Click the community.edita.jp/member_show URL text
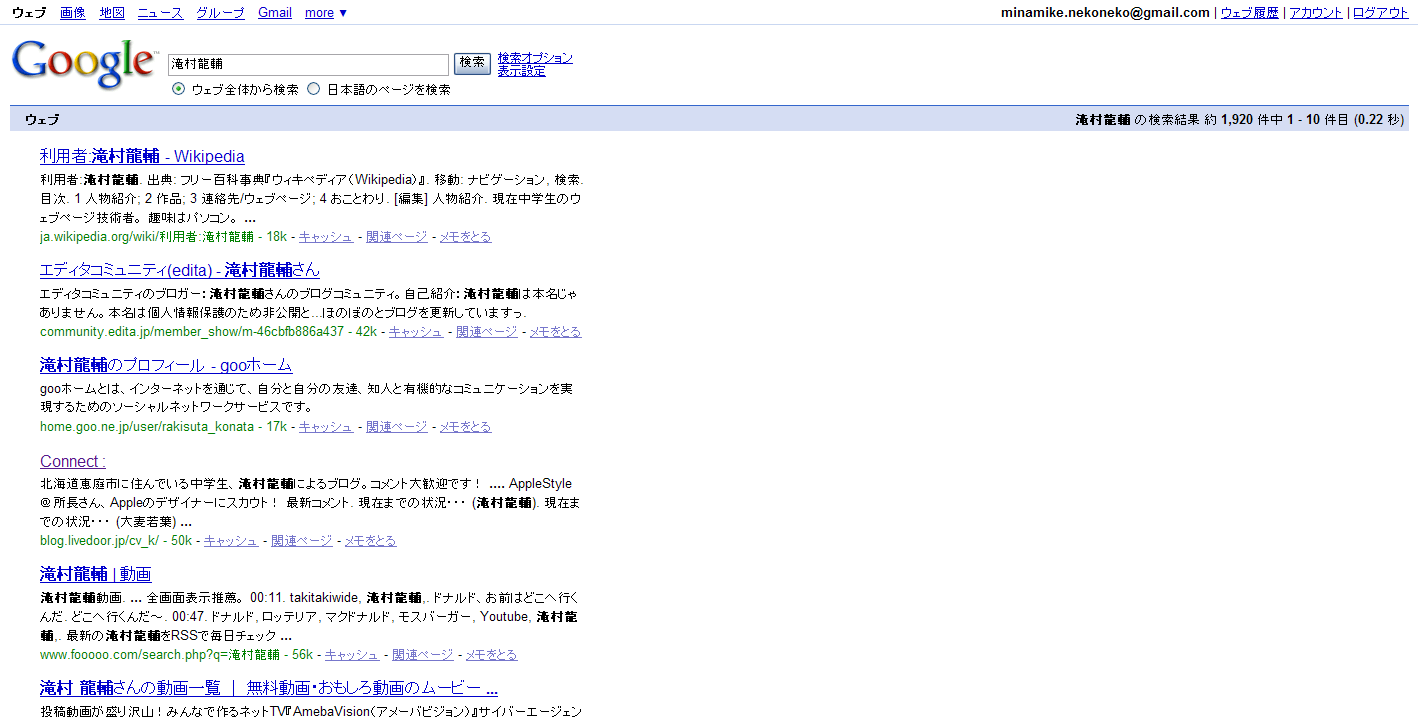The height and width of the screenshot is (722, 1418). tap(192, 332)
